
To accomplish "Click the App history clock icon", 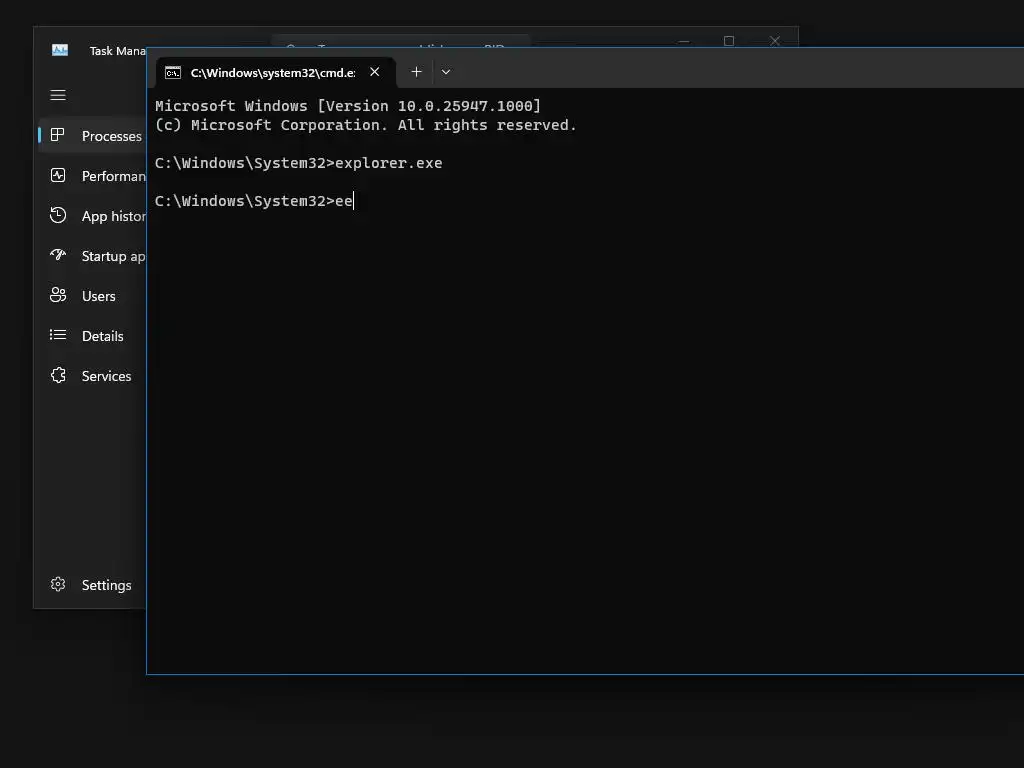I will tap(57, 215).
